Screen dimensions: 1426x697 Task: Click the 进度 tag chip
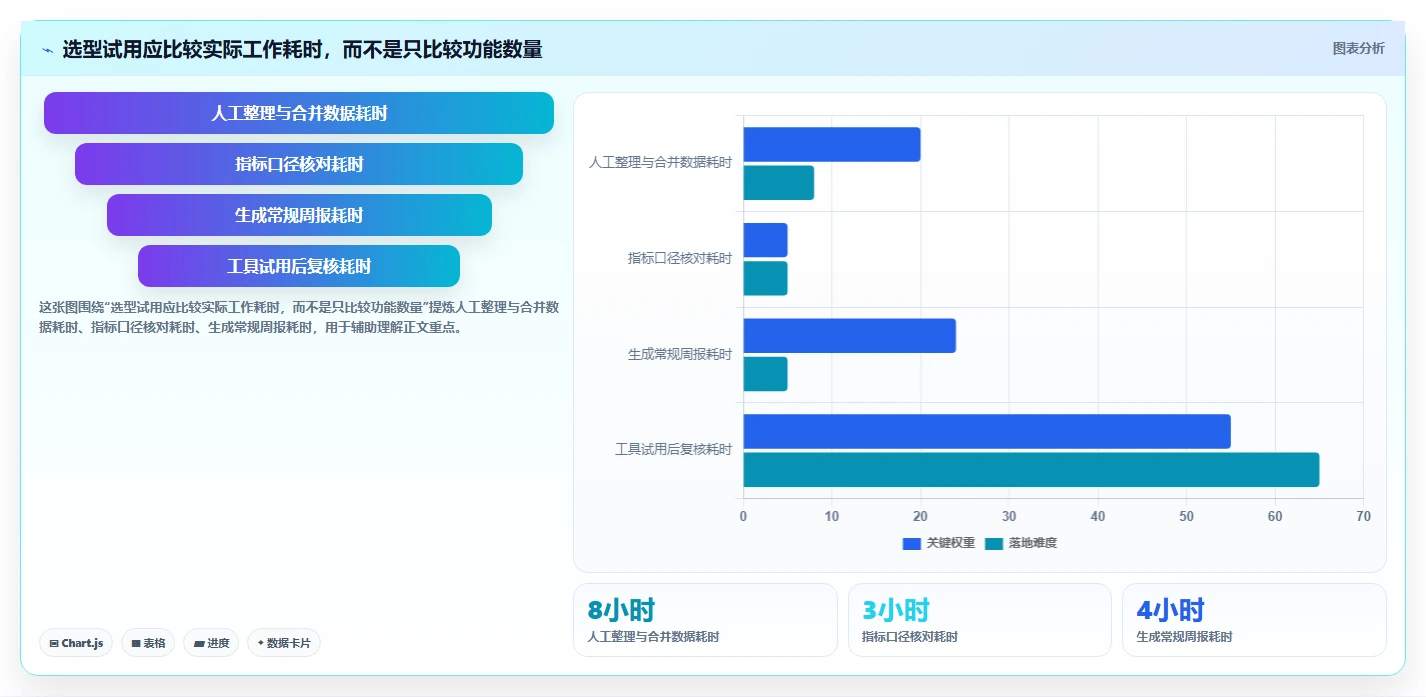tap(211, 643)
